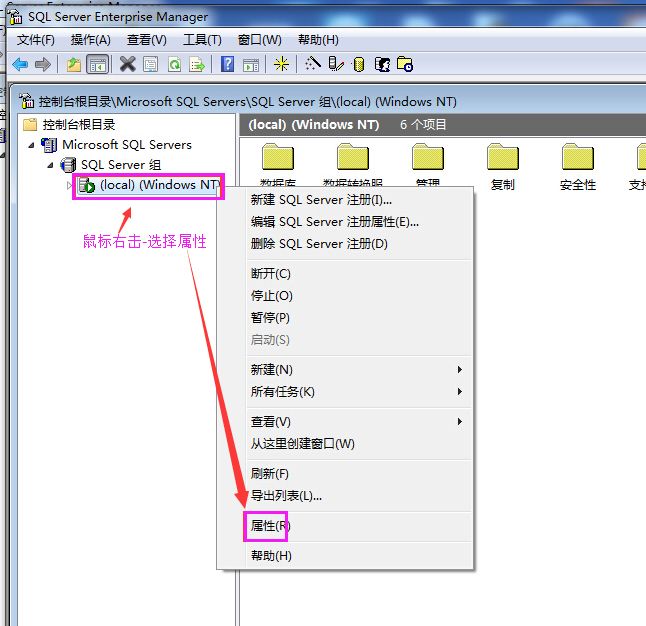The width and height of the screenshot is (646, 626).
Task: Click the Delete X toolbar icon
Action: (x=127, y=64)
